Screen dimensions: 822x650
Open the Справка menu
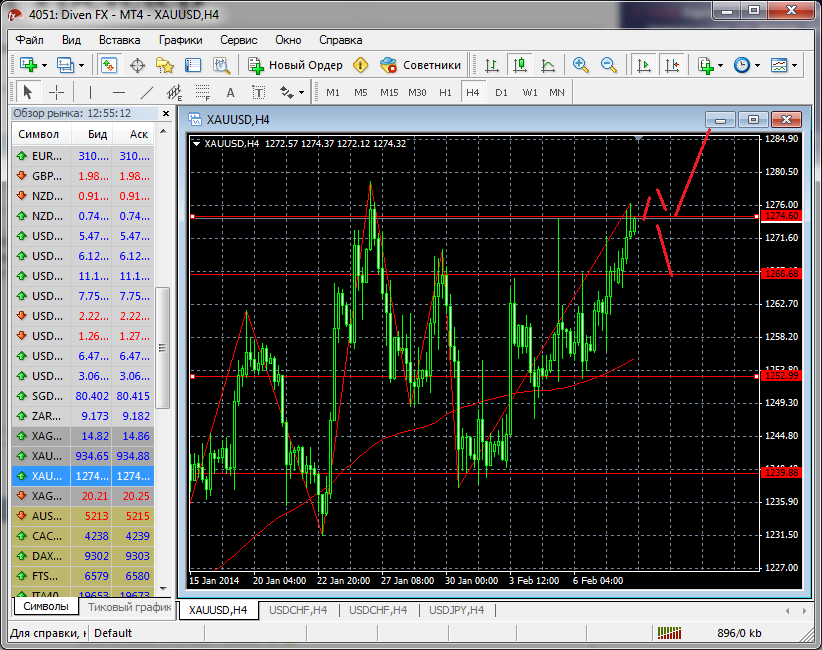tap(341, 40)
